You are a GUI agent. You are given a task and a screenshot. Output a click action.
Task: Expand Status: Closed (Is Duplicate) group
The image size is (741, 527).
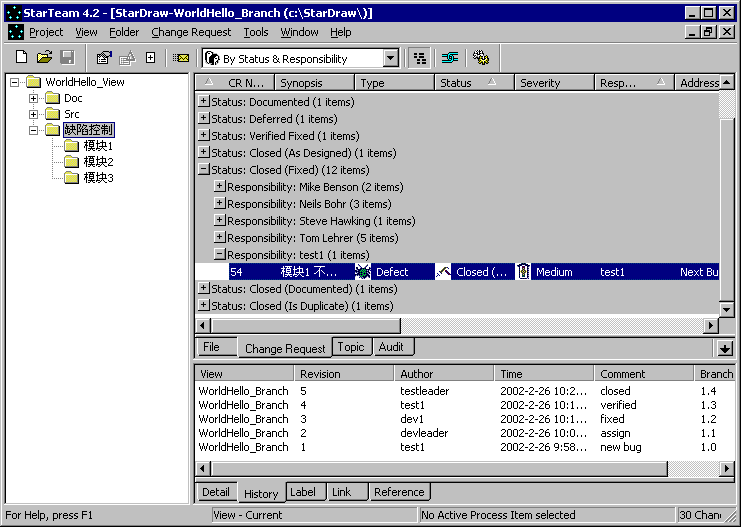tap(203, 305)
